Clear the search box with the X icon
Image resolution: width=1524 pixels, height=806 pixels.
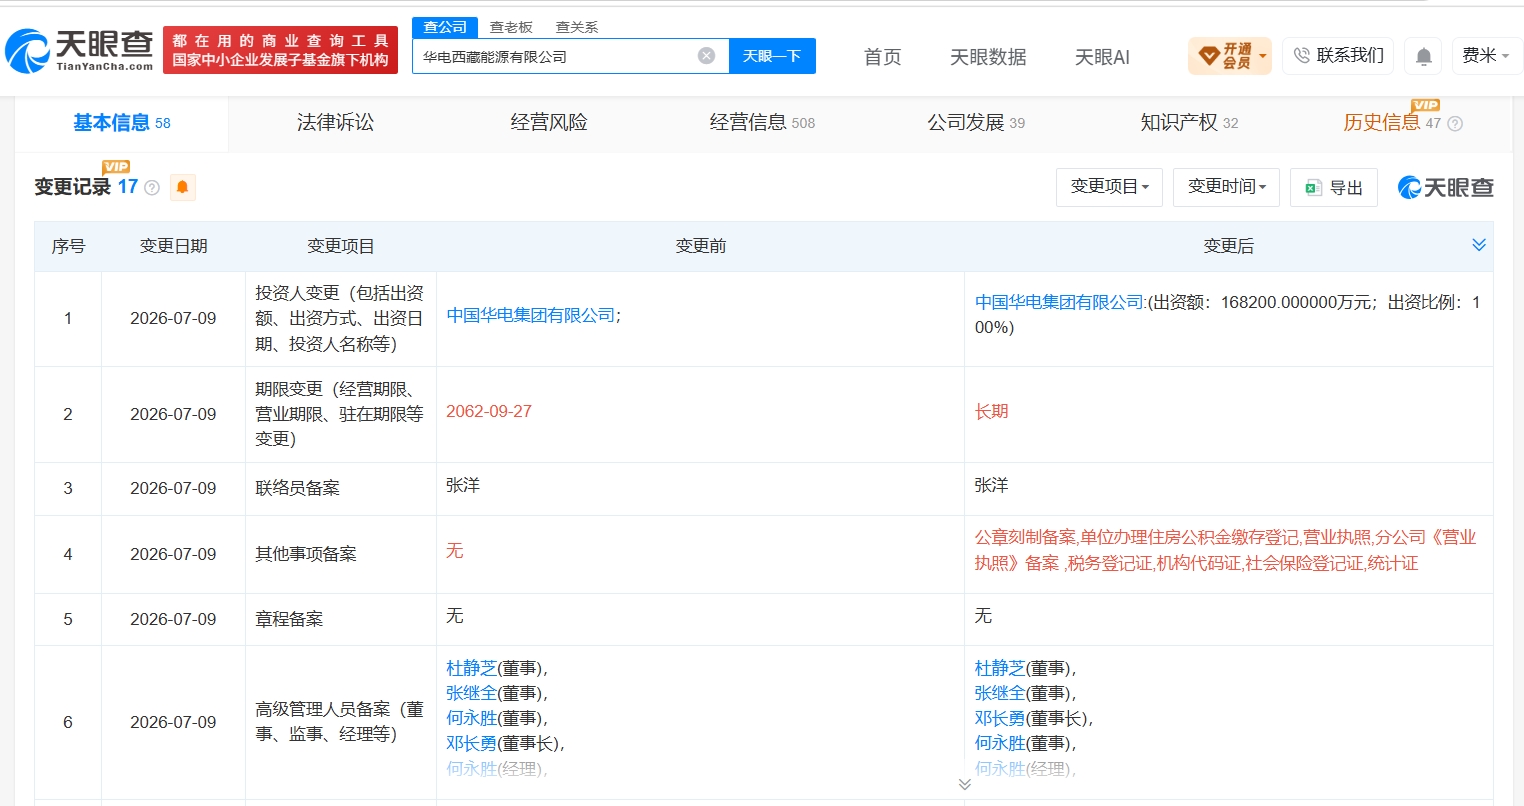click(706, 56)
